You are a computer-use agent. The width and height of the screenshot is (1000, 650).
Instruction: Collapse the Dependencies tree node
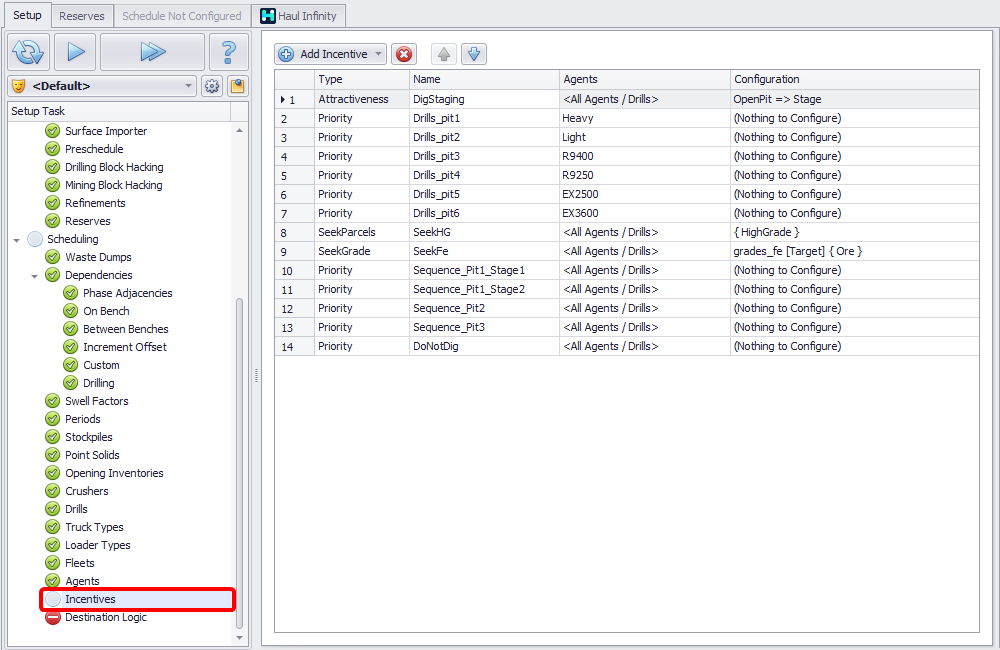coord(34,275)
